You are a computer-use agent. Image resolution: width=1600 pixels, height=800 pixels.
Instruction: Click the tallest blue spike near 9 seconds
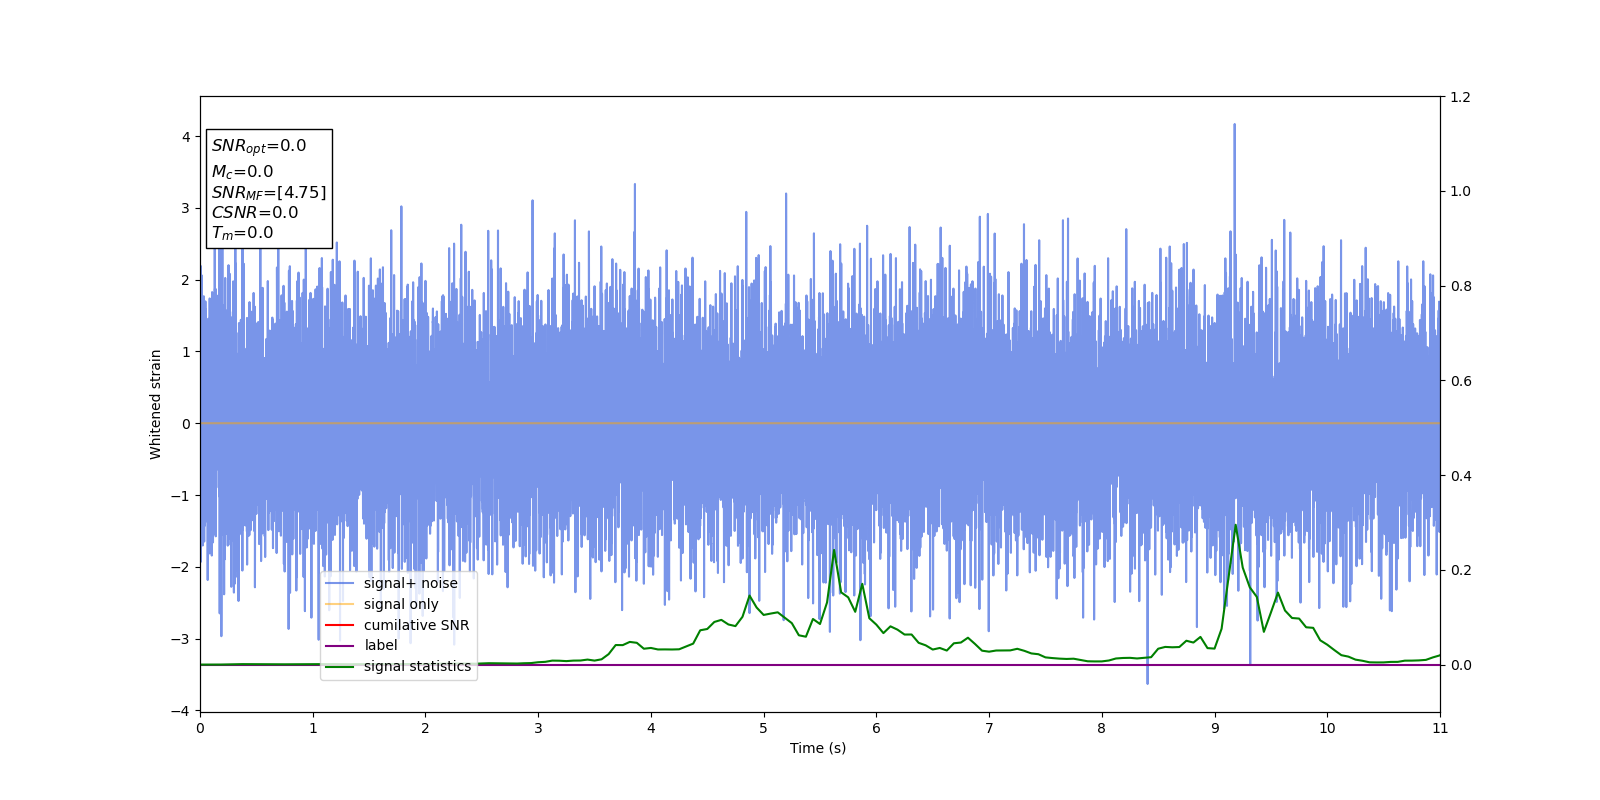pyautogui.click(x=1234, y=125)
